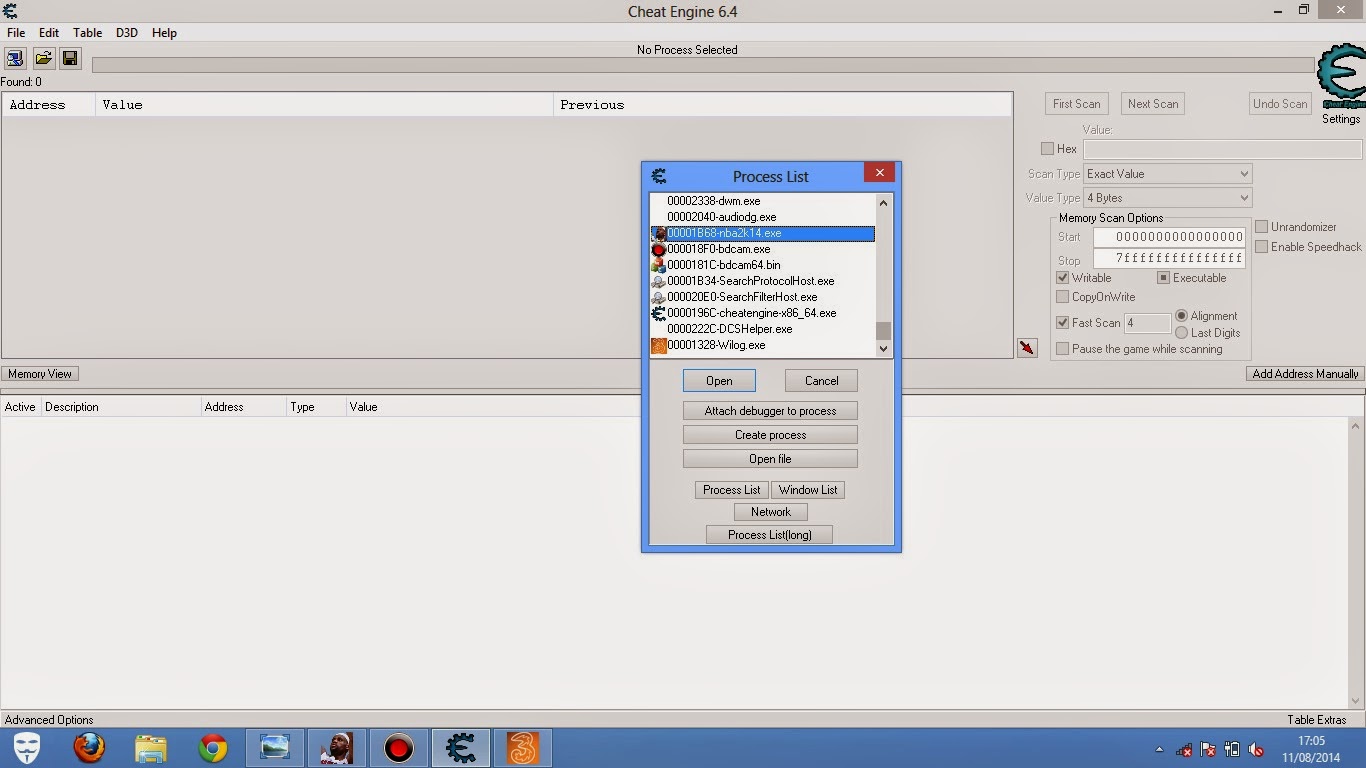This screenshot has height=768, width=1366.
Task: Select the Cheat Engine icon on the taskbar
Action: [x=461, y=747]
